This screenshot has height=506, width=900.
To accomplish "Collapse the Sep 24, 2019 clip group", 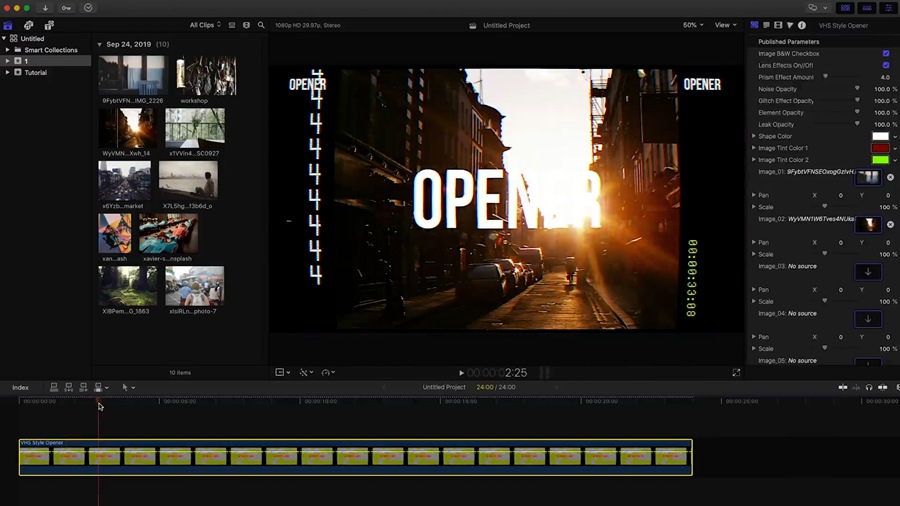I will [x=99, y=44].
